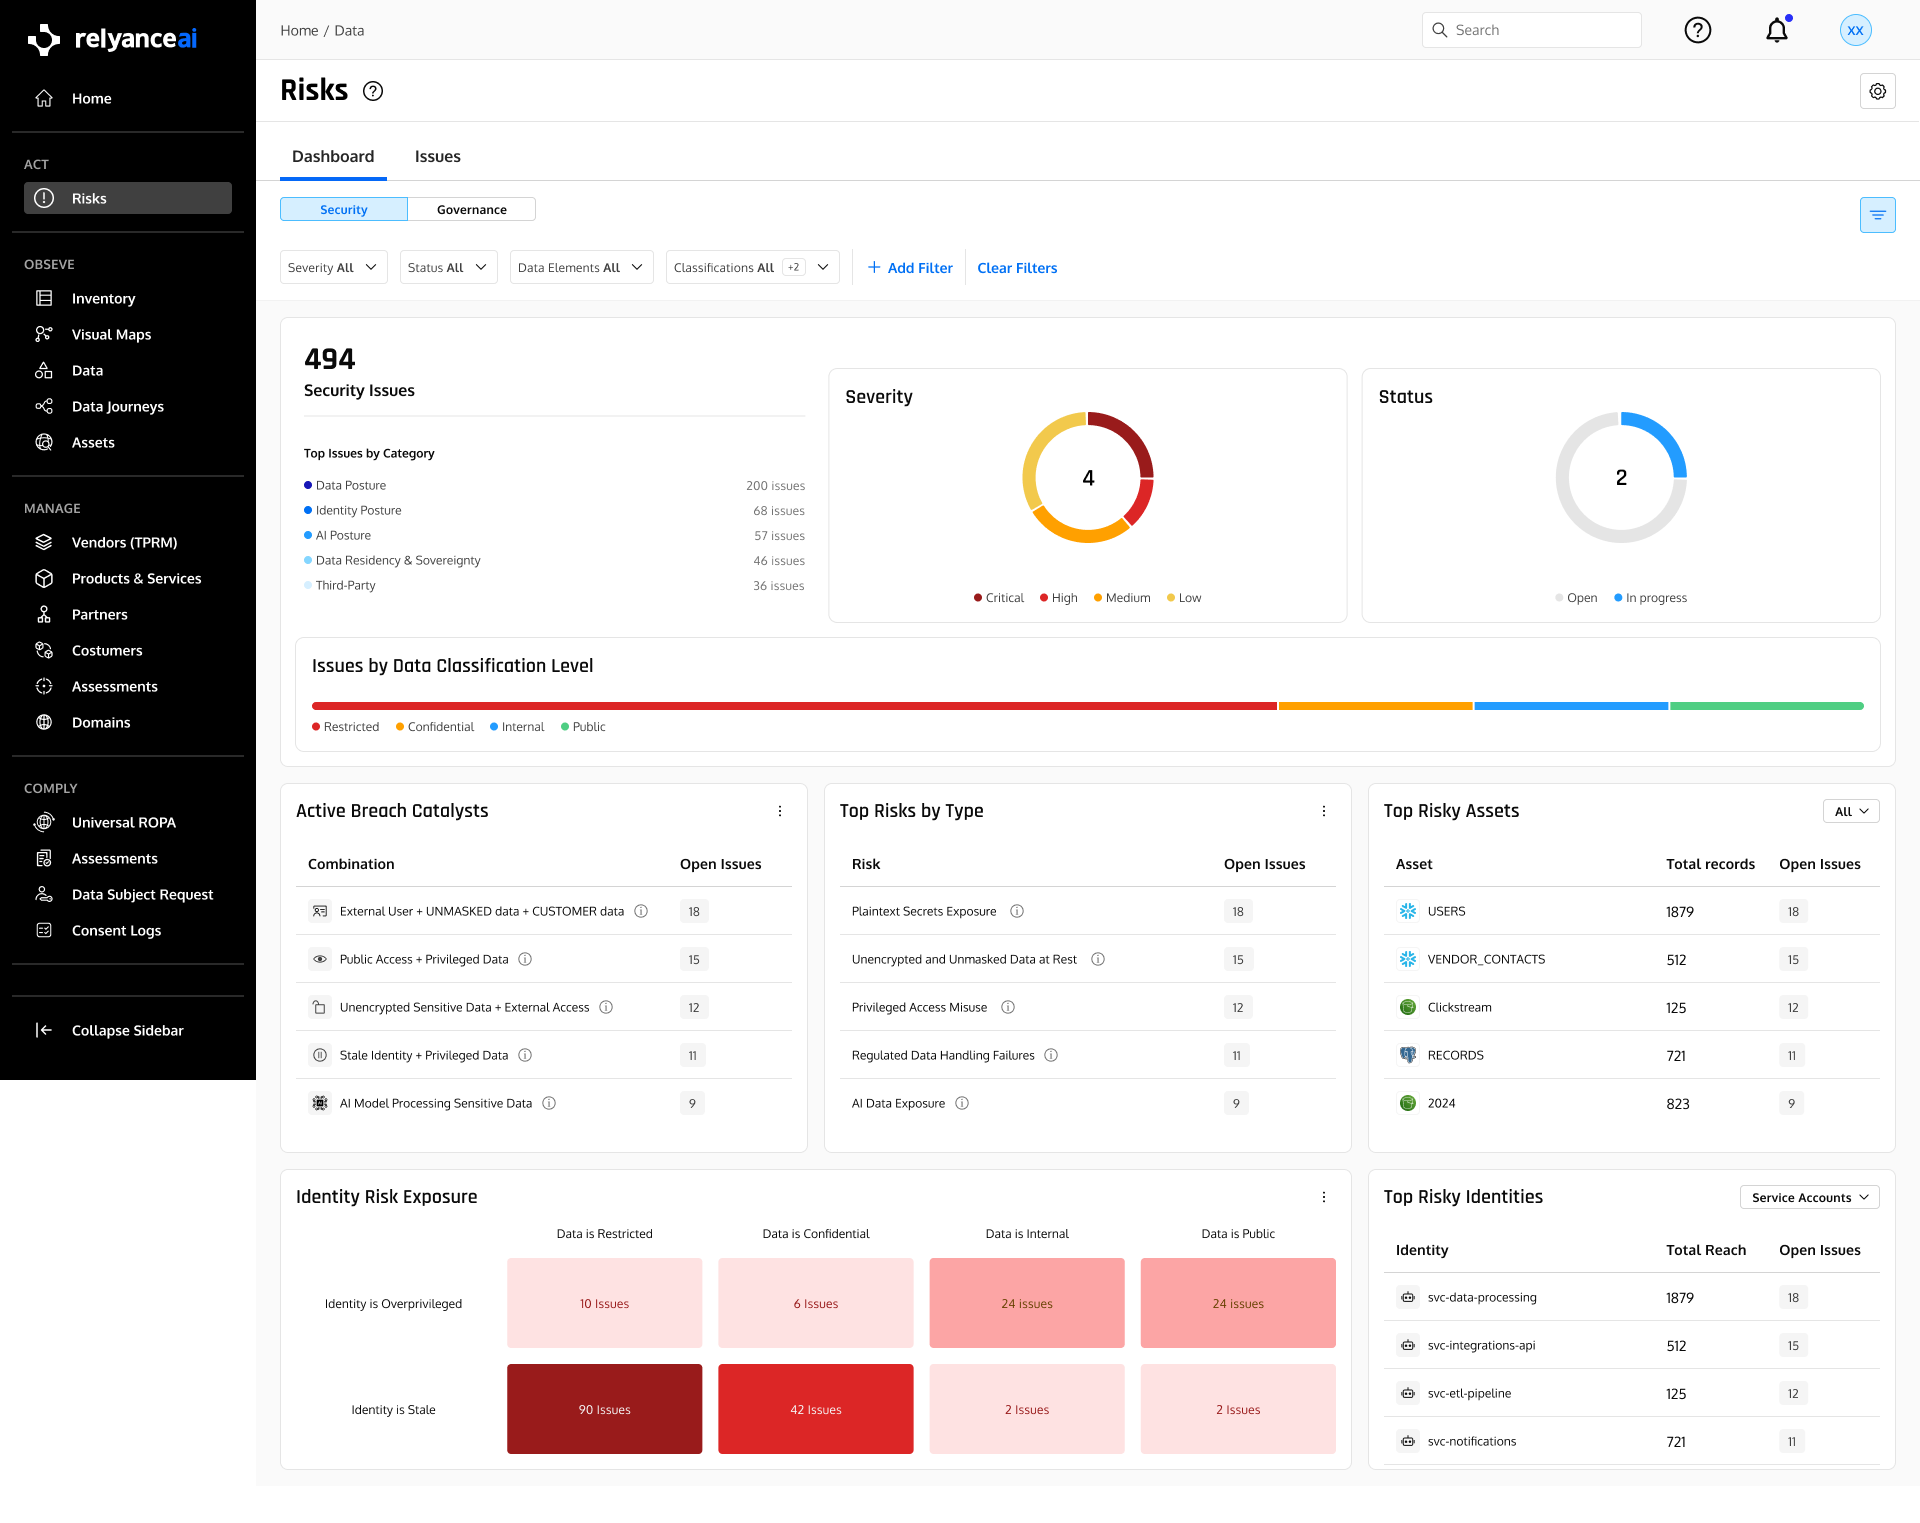Expand the Severity All dropdown

point(333,267)
